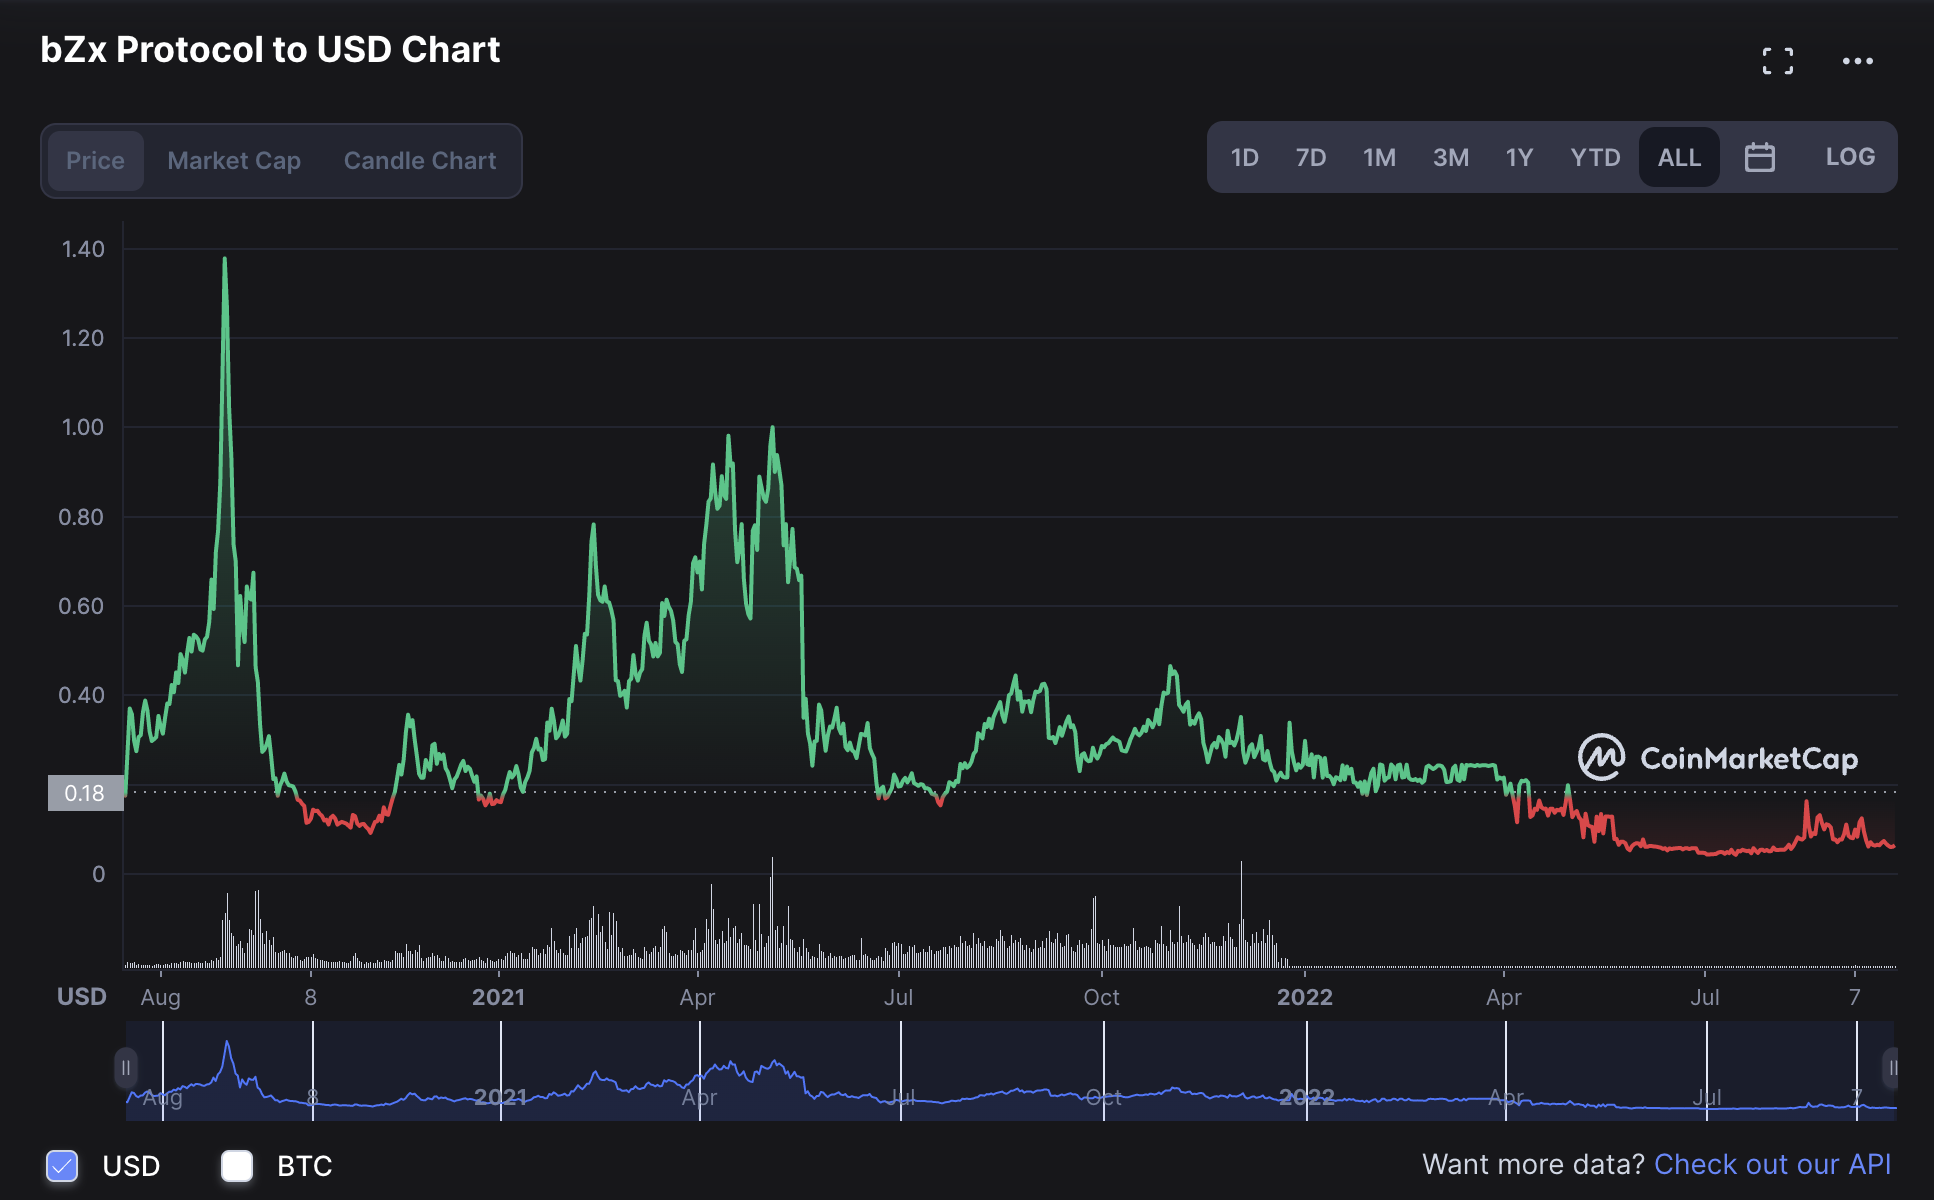
Task: Select the 3M time range
Action: (1450, 157)
